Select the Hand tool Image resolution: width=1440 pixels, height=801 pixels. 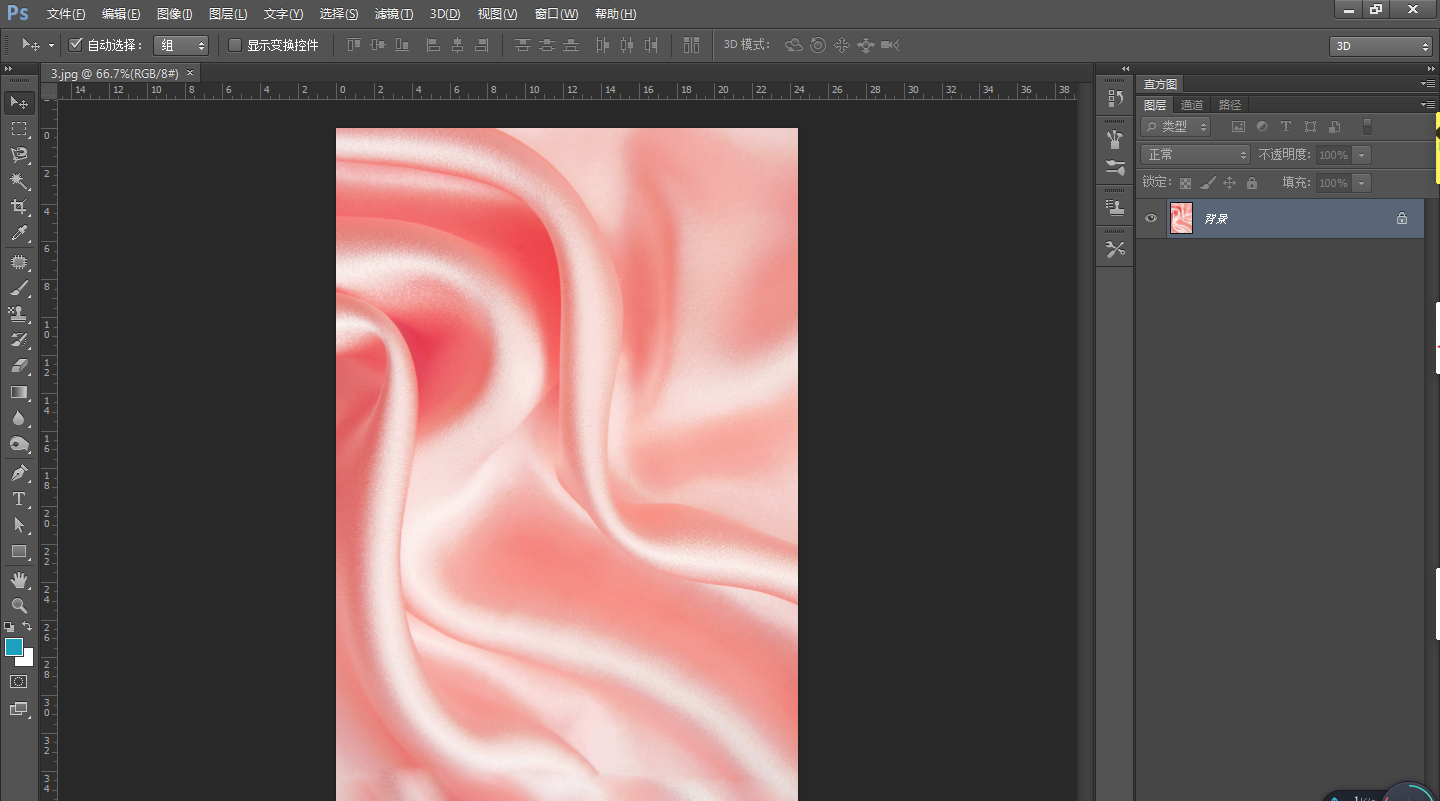pos(19,580)
